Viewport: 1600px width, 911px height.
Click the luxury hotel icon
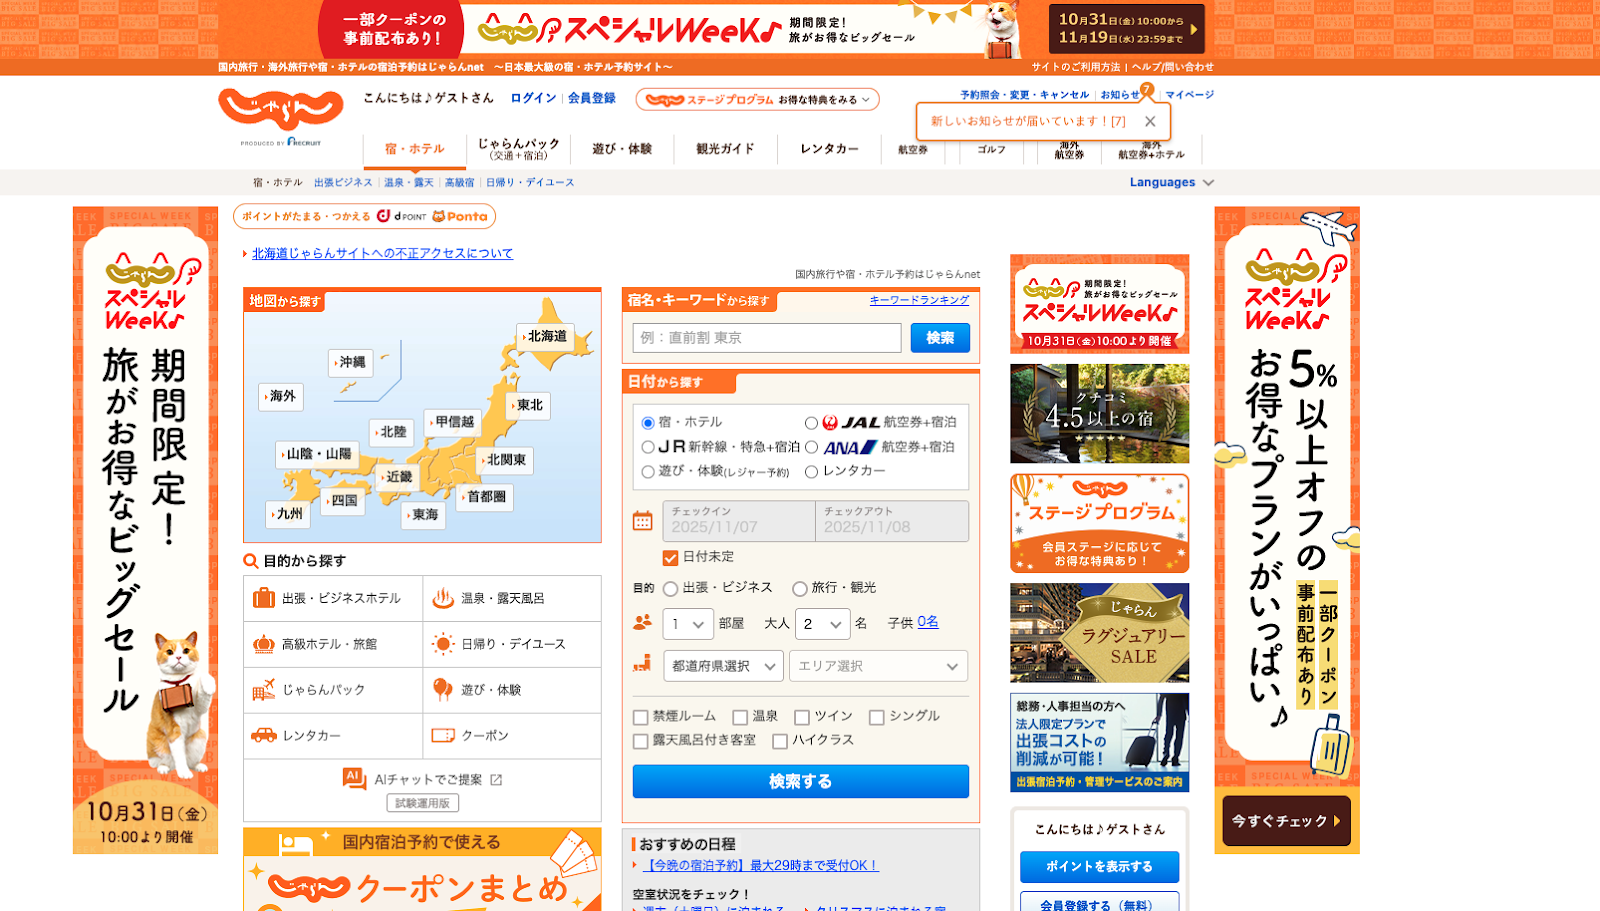point(263,644)
